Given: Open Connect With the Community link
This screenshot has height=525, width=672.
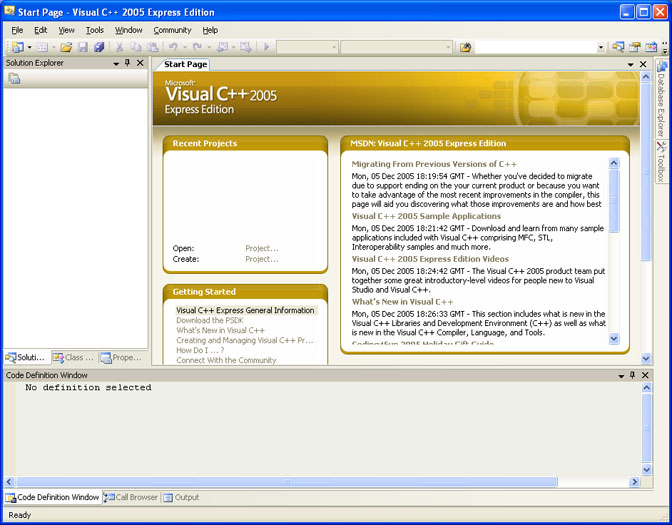Looking at the screenshot, I should [226, 360].
